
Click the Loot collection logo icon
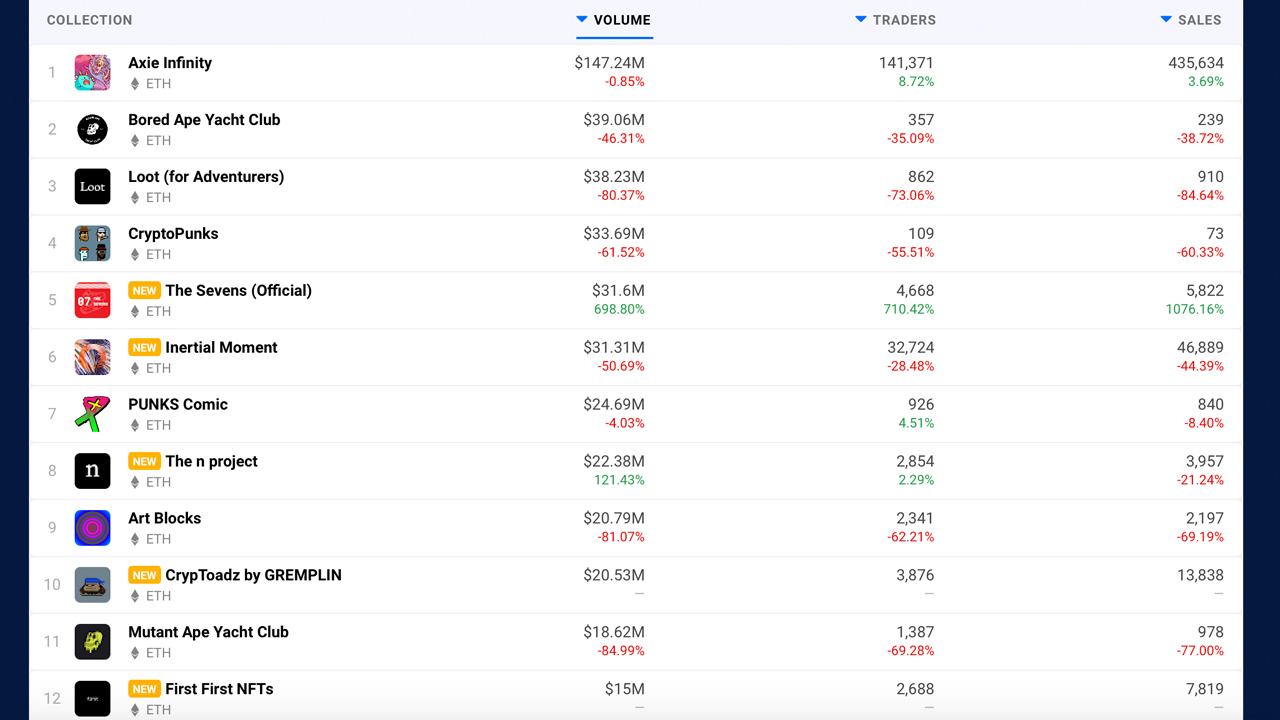92,187
